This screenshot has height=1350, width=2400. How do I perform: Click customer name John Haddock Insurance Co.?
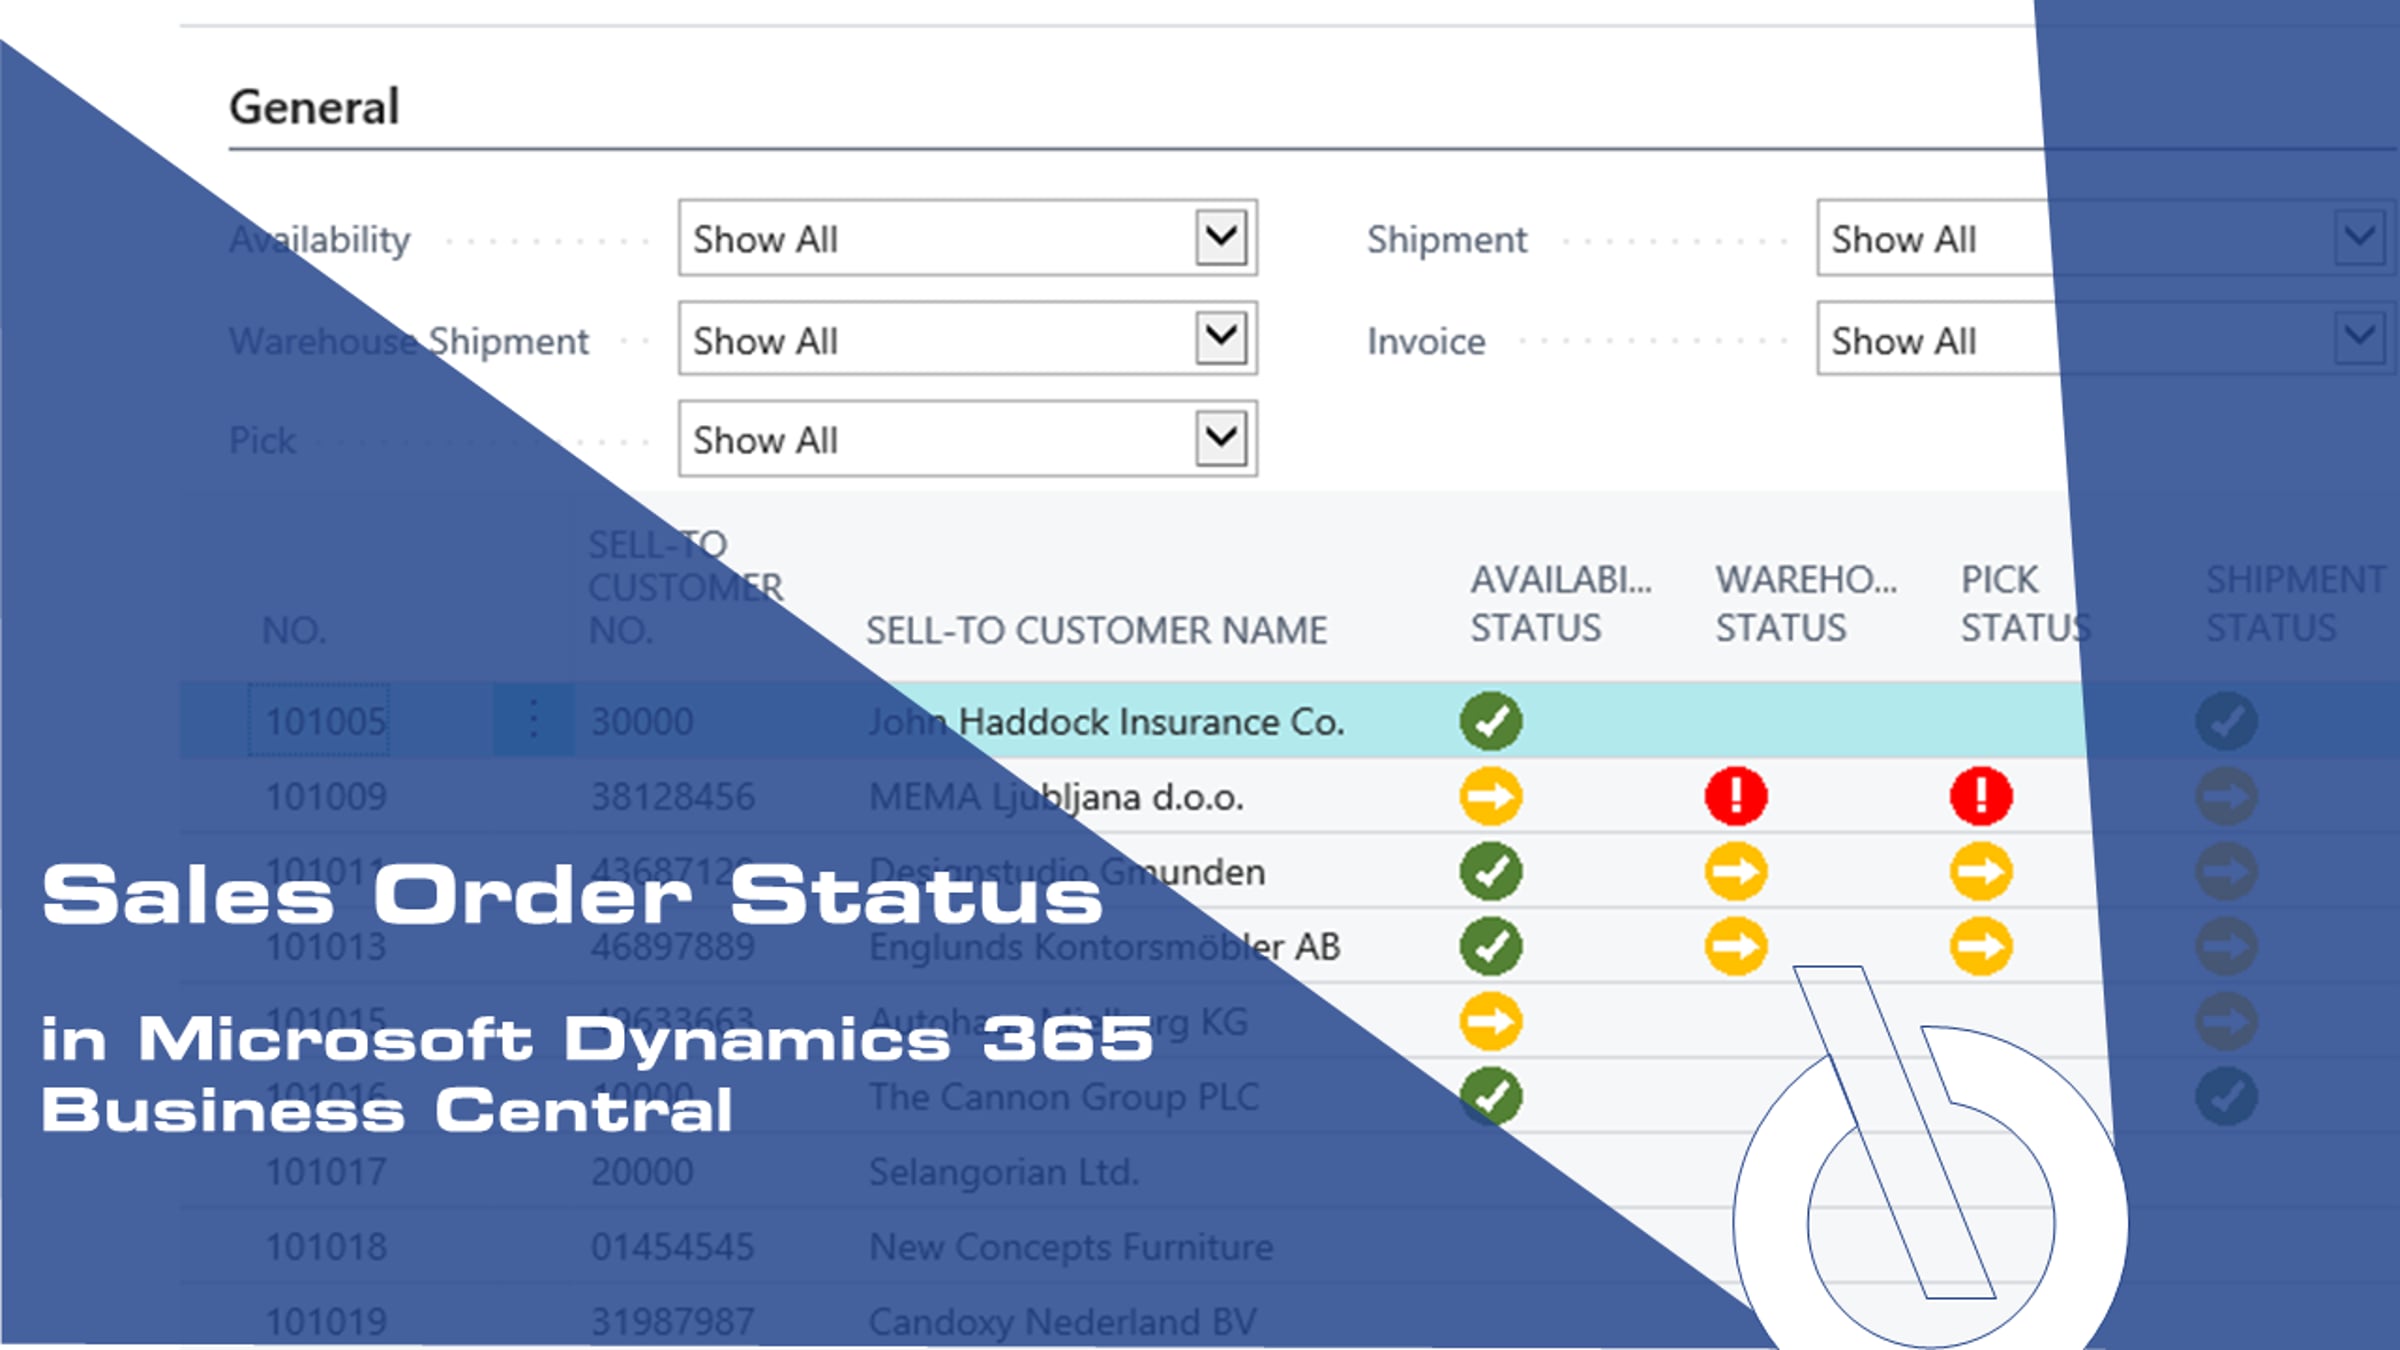tap(1106, 721)
